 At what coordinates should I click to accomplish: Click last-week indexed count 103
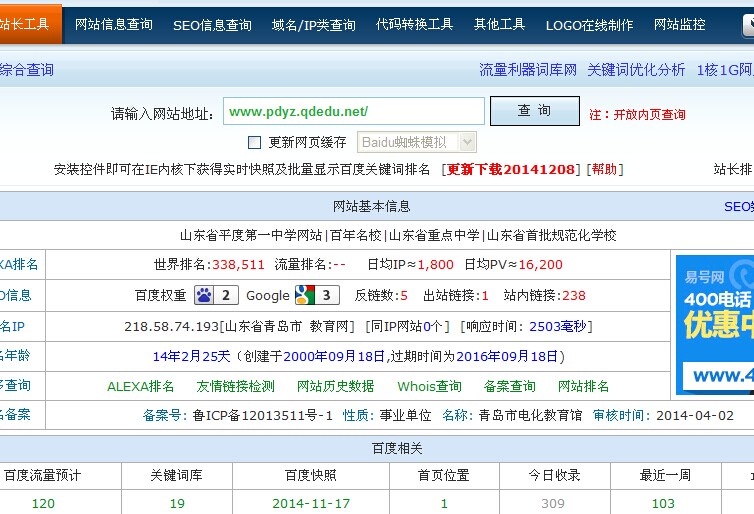click(663, 503)
